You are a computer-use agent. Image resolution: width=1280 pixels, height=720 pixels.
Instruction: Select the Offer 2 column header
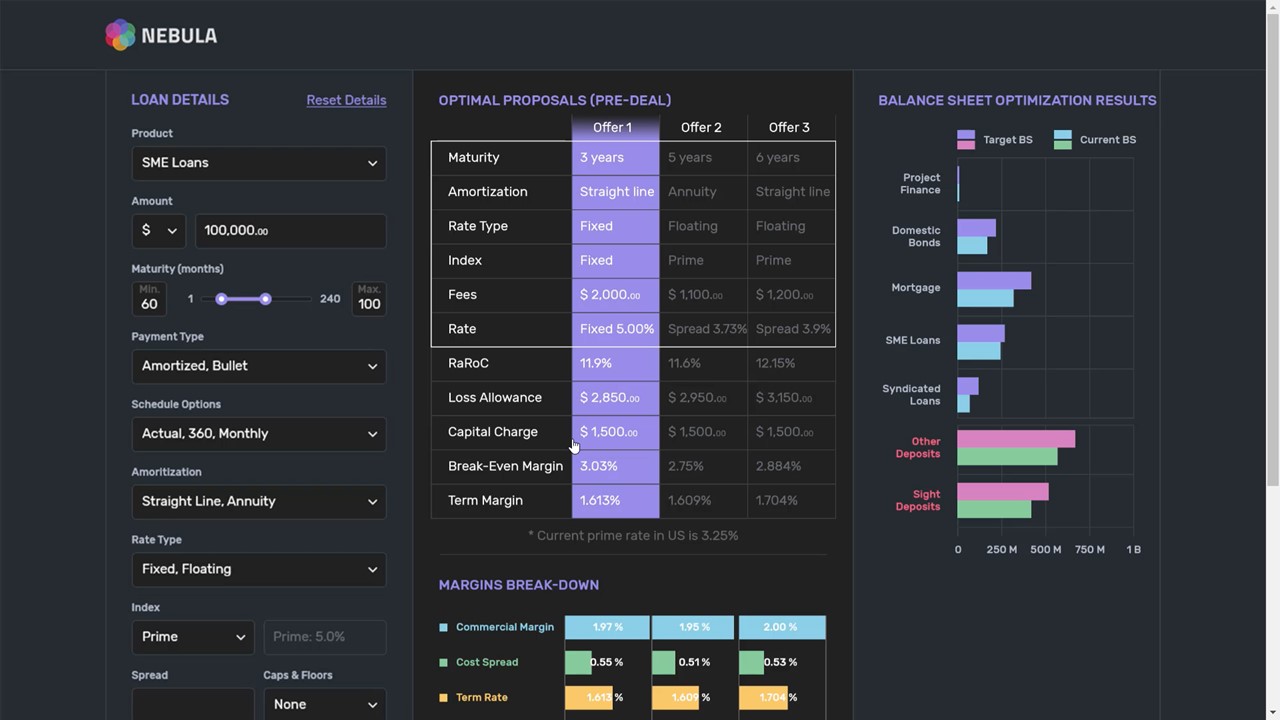(701, 127)
